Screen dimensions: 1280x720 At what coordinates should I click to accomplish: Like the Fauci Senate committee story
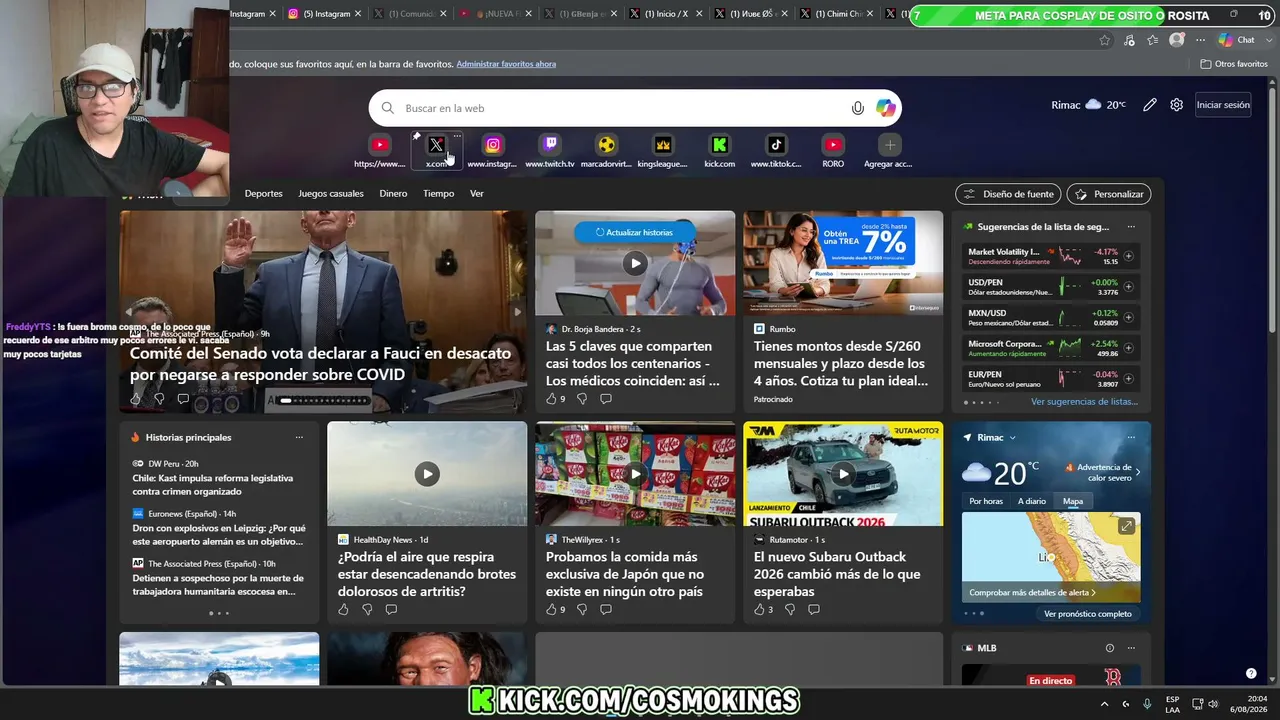pyautogui.click(x=136, y=399)
